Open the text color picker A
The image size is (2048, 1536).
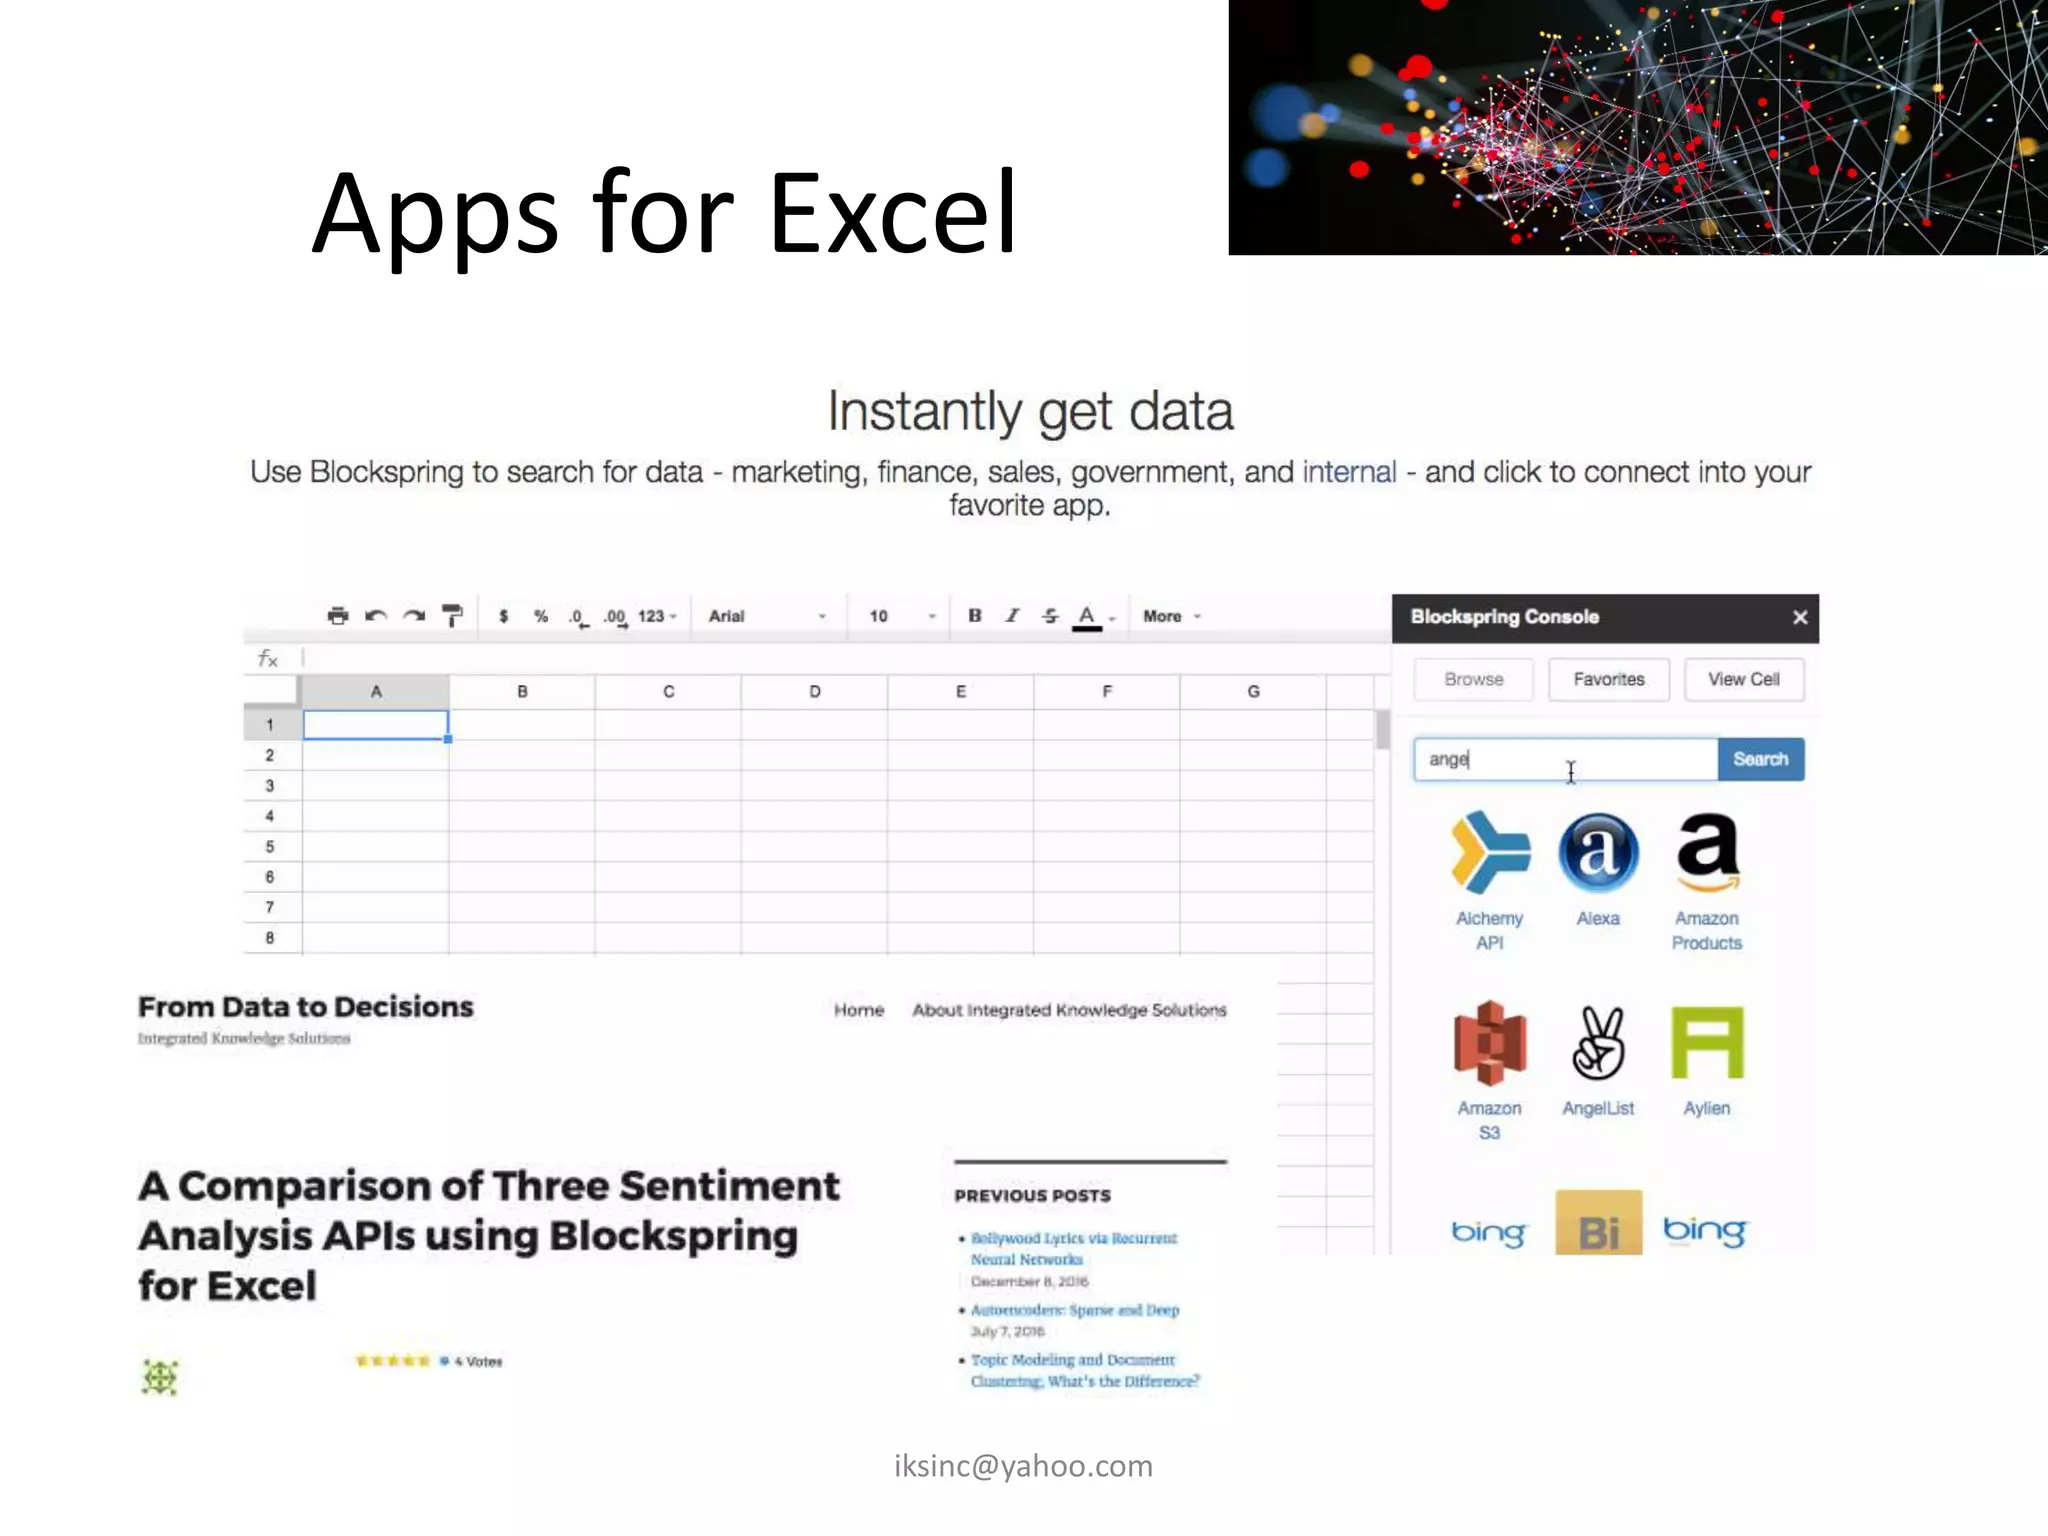1087,616
